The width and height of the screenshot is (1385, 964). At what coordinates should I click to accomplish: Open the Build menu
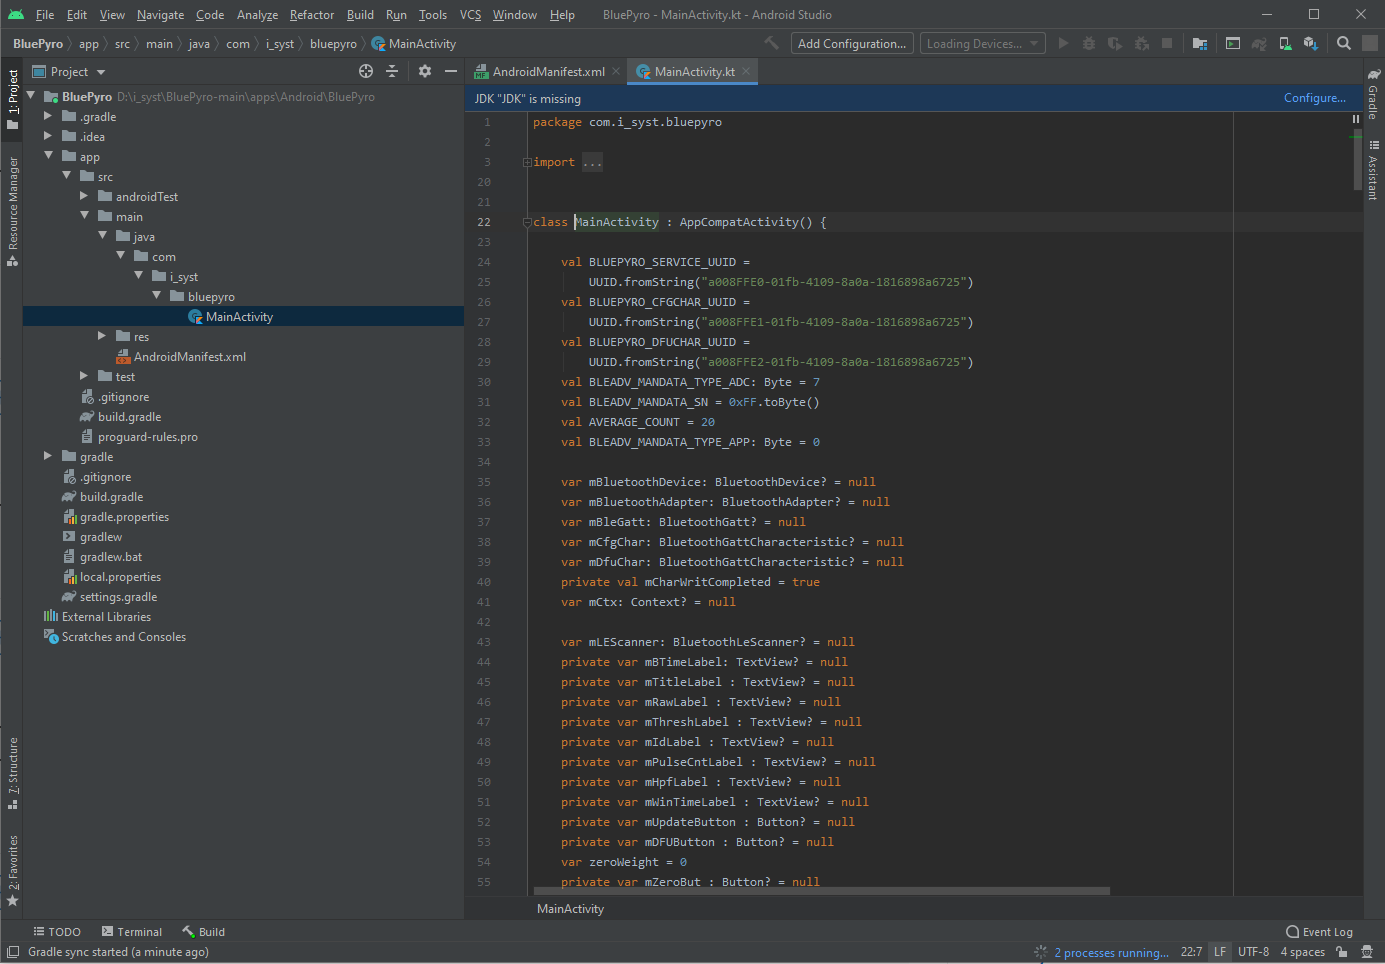[x=360, y=14]
